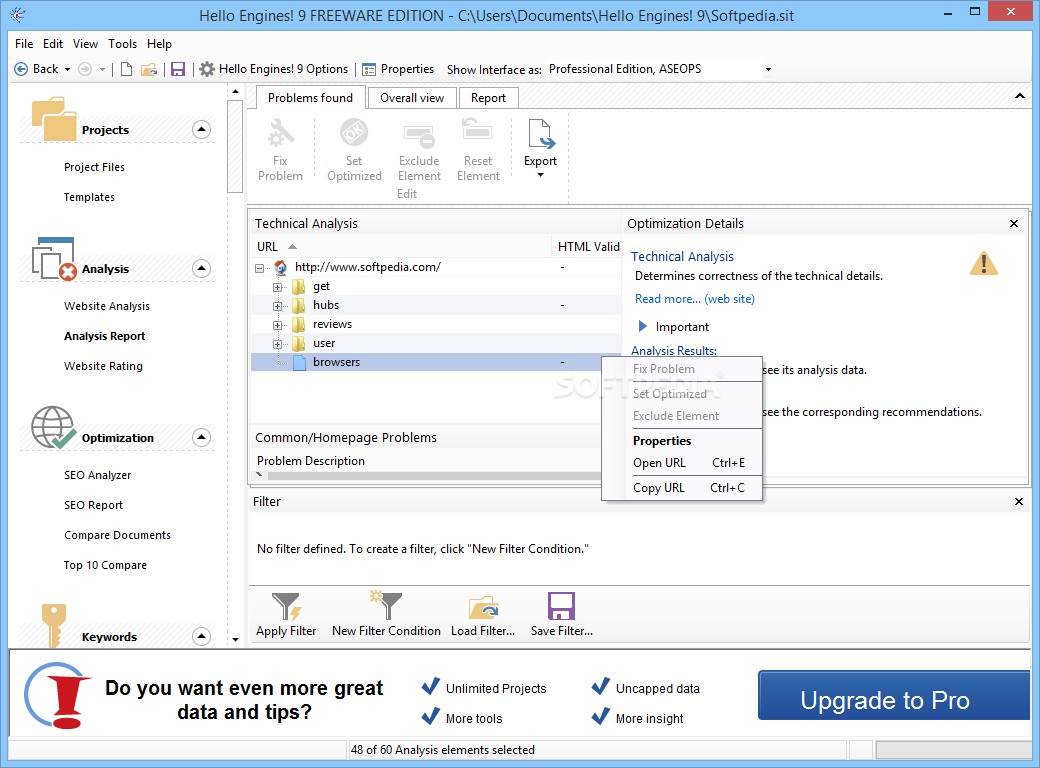Image resolution: width=1040 pixels, height=768 pixels.
Task: Expand the 'reviews' folder node
Action: coord(277,325)
